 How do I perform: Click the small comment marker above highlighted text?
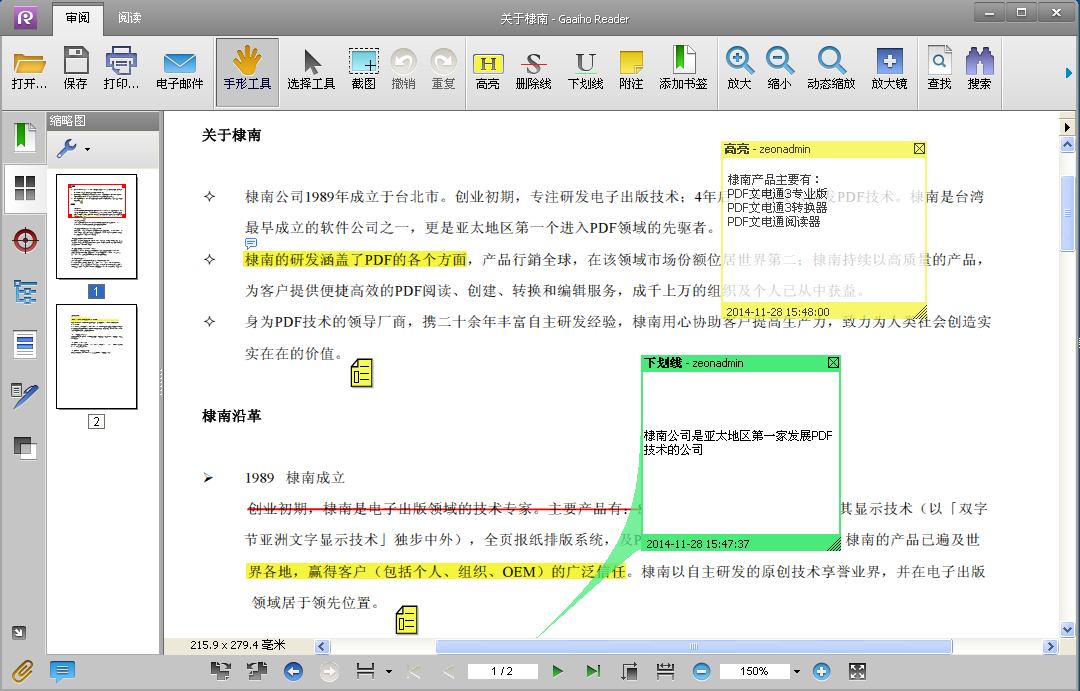[251, 243]
